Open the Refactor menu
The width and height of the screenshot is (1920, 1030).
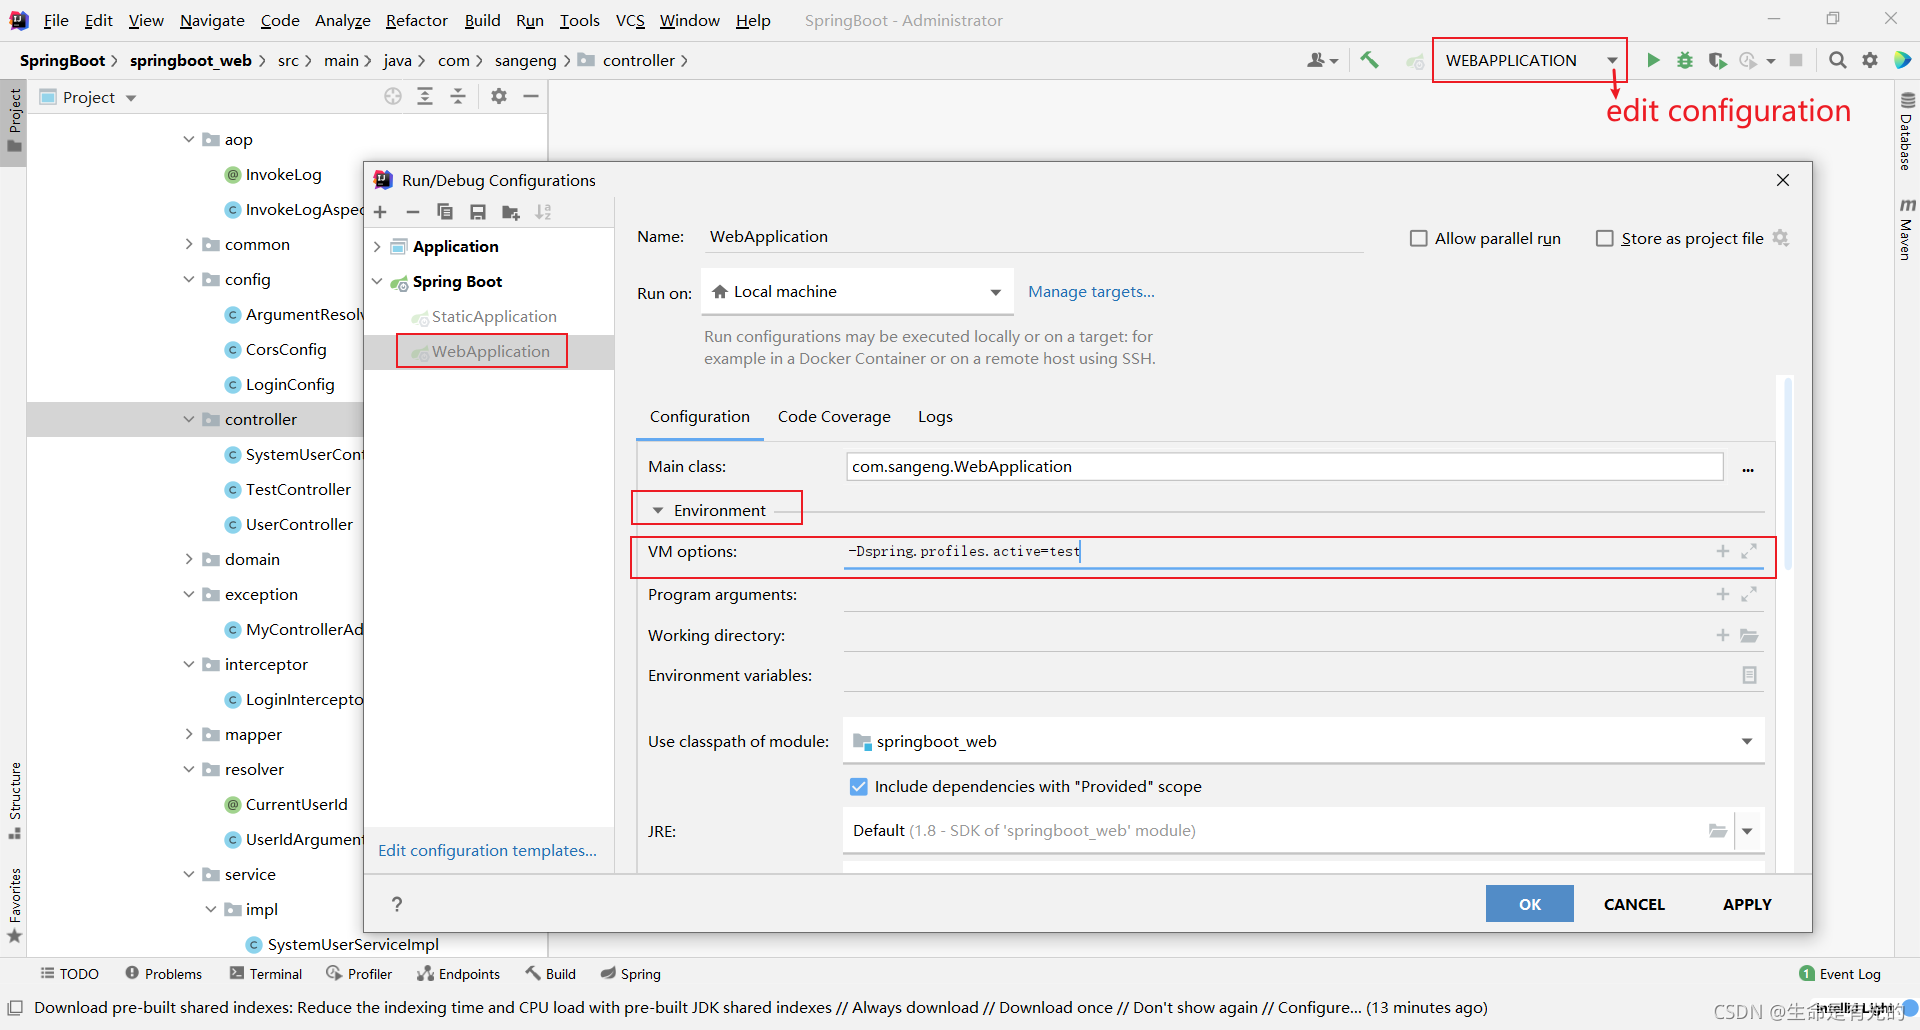[x=416, y=20]
